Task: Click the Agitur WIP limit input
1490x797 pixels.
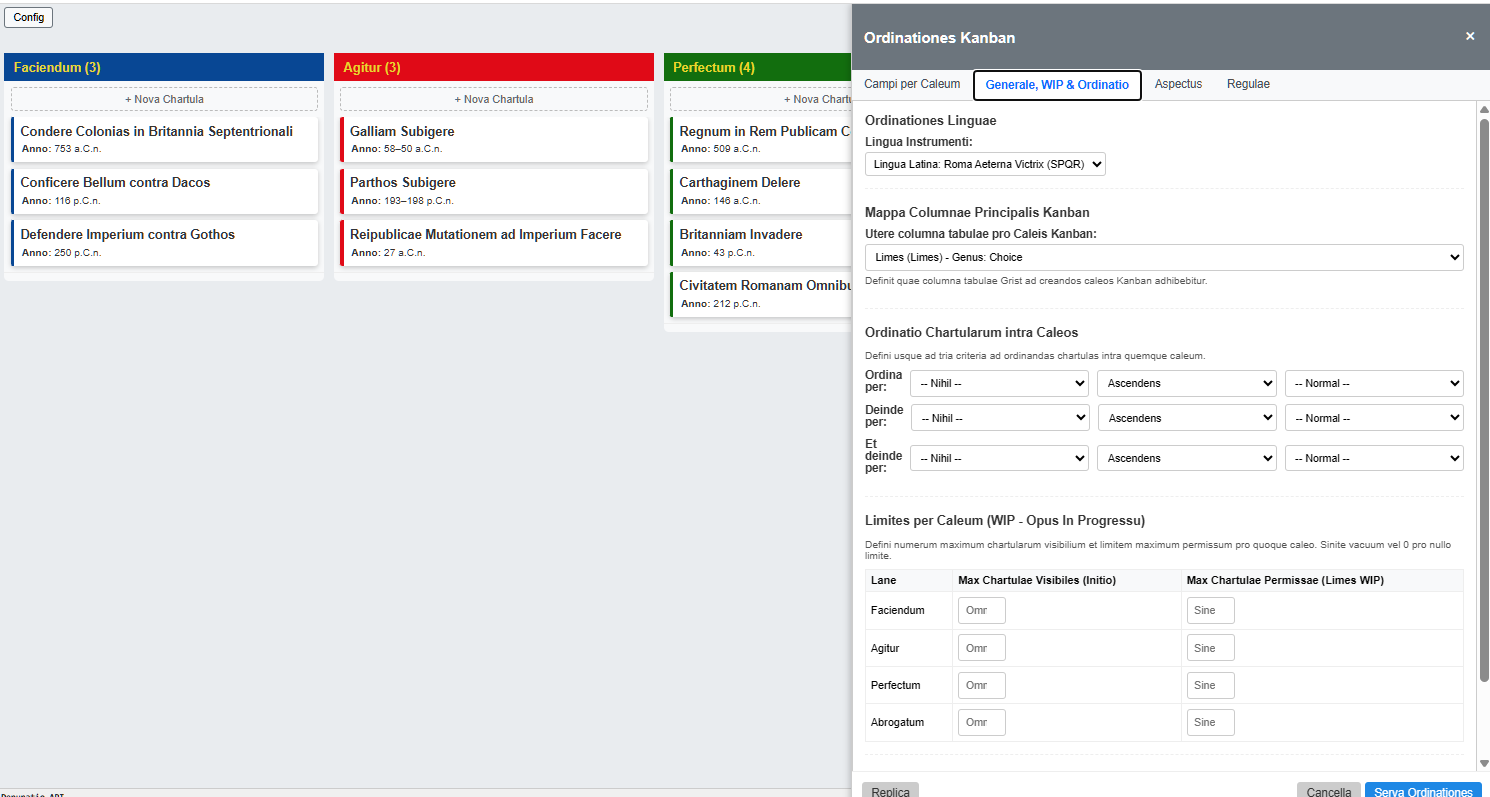Action: 1210,648
